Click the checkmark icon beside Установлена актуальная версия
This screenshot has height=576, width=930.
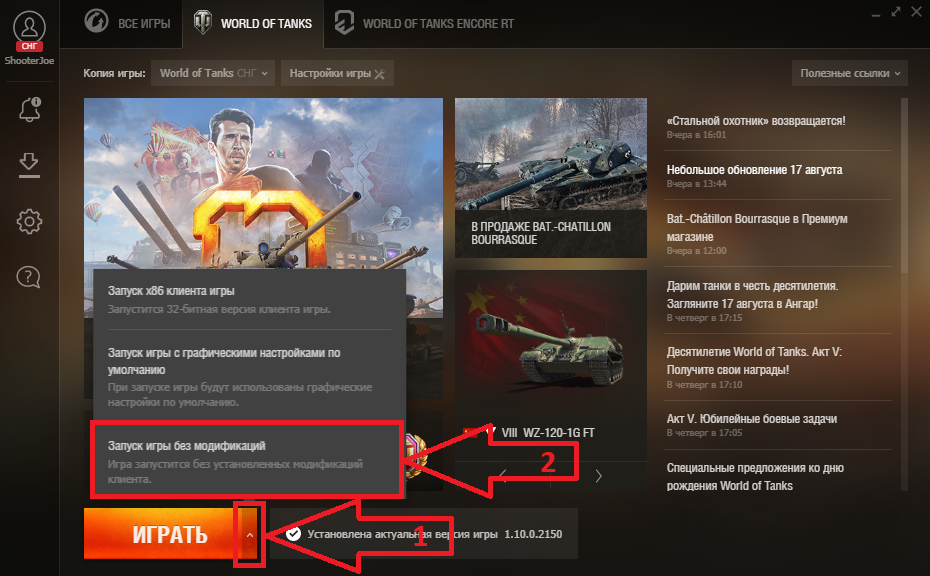(294, 534)
